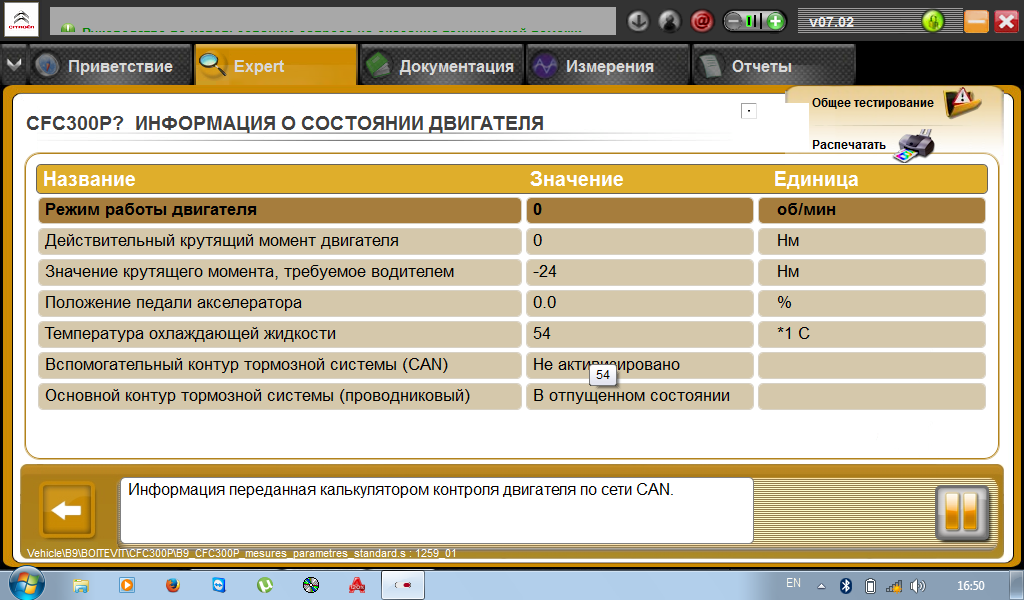The height and width of the screenshot is (600, 1024).
Task: Open TeamViewer from the taskbar
Action: (219, 585)
